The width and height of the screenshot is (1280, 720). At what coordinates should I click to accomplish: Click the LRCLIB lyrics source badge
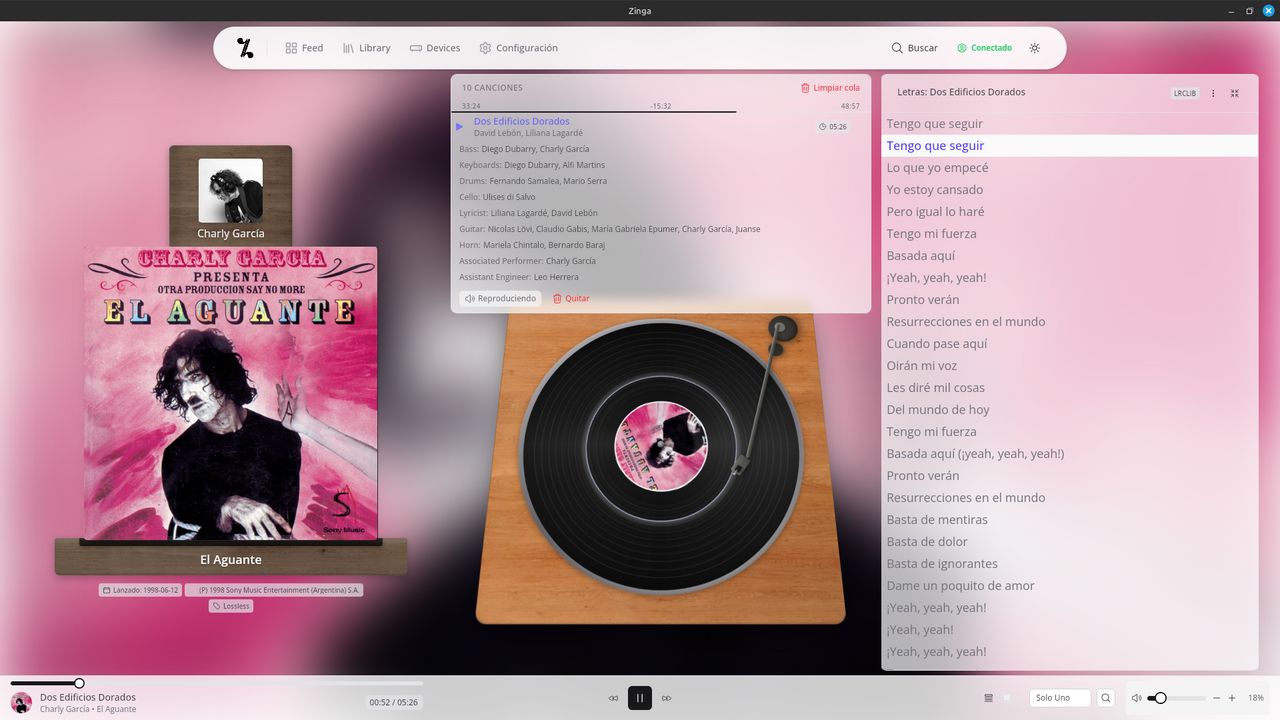point(1185,93)
